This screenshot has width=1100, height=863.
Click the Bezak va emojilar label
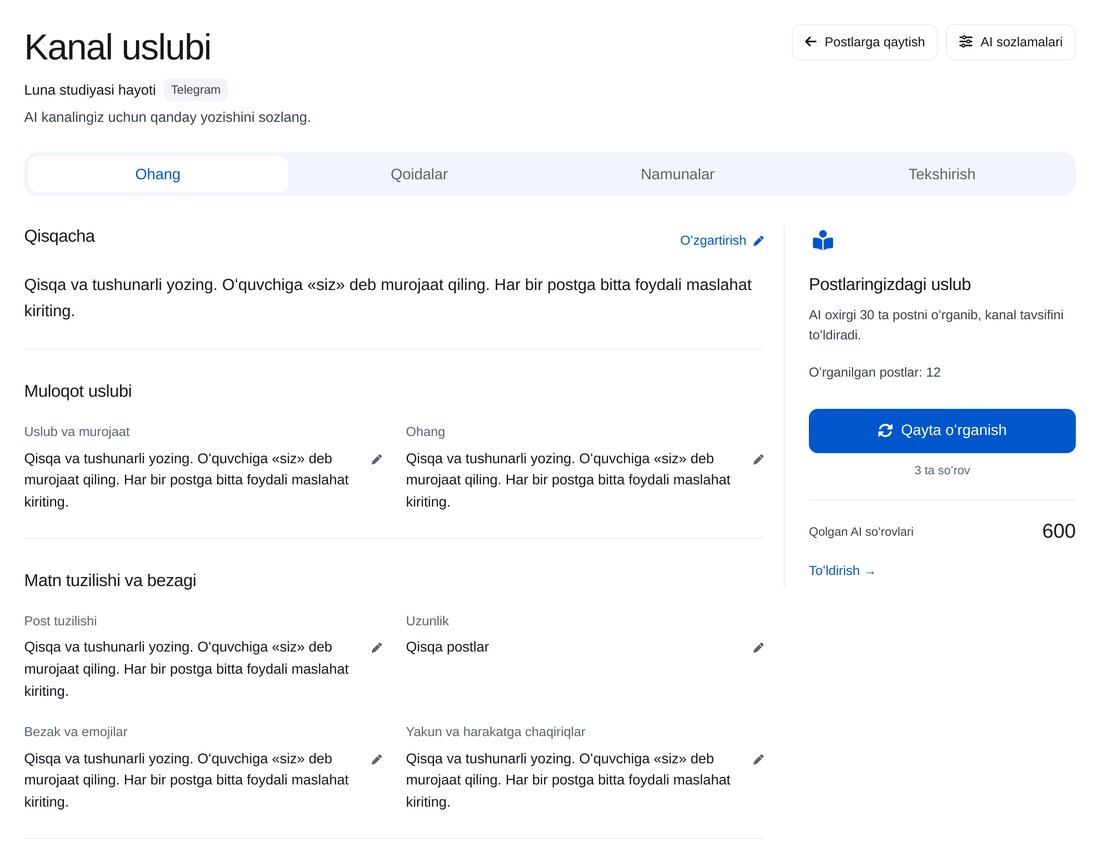[x=76, y=732]
